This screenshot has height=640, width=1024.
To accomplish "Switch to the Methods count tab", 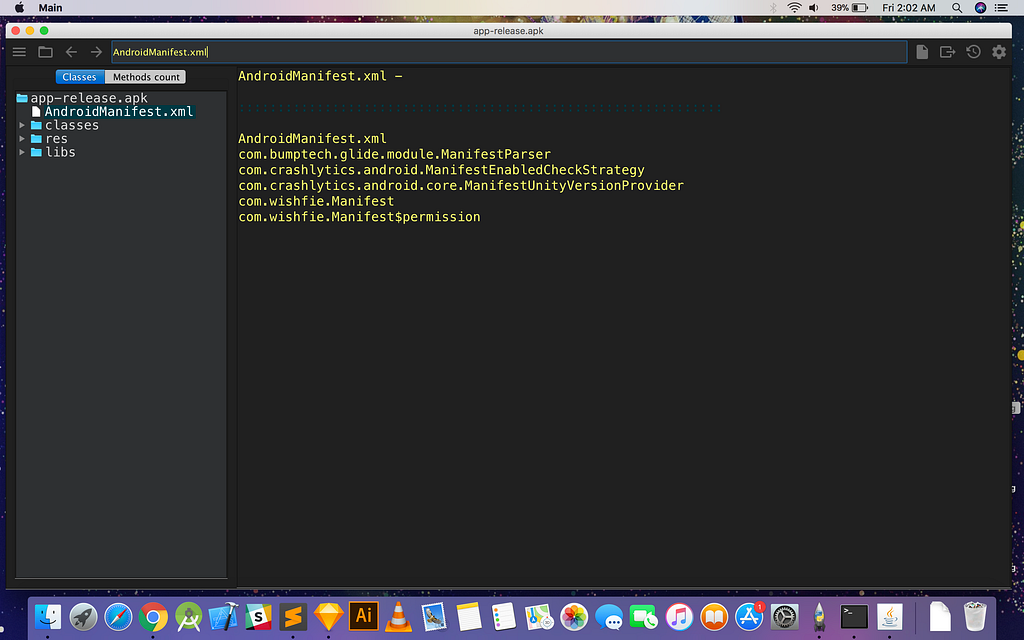I will 146,77.
